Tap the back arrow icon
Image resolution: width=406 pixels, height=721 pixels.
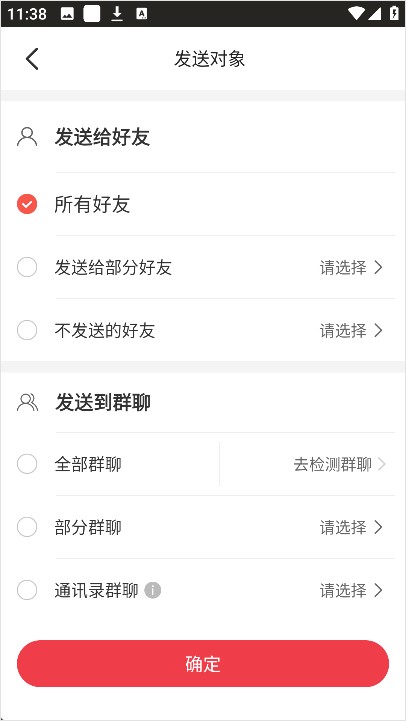(x=32, y=59)
